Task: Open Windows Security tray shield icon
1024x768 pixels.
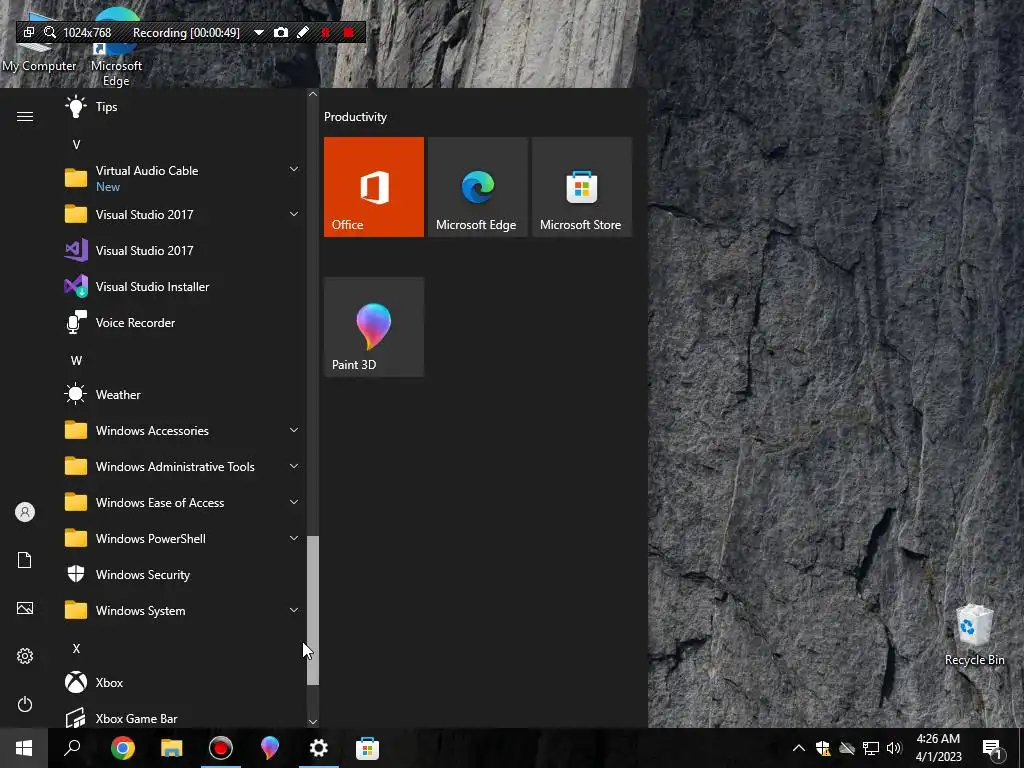Action: 823,748
